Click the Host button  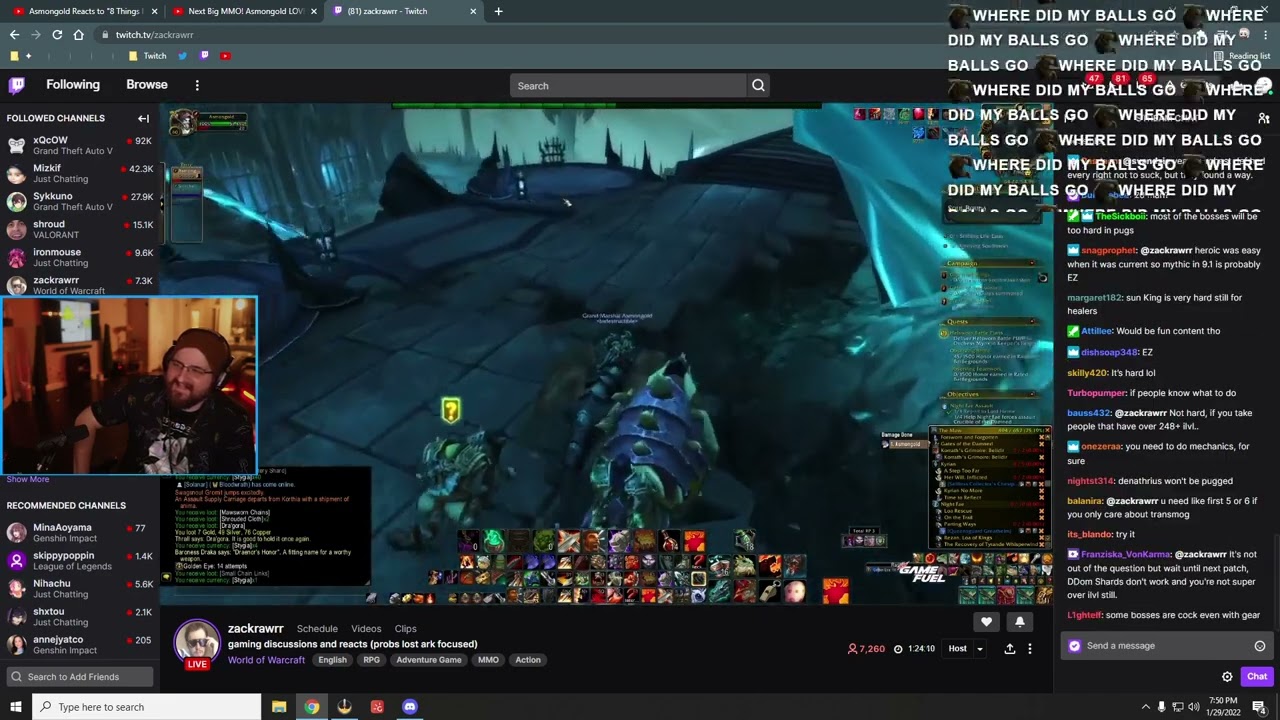(957, 648)
